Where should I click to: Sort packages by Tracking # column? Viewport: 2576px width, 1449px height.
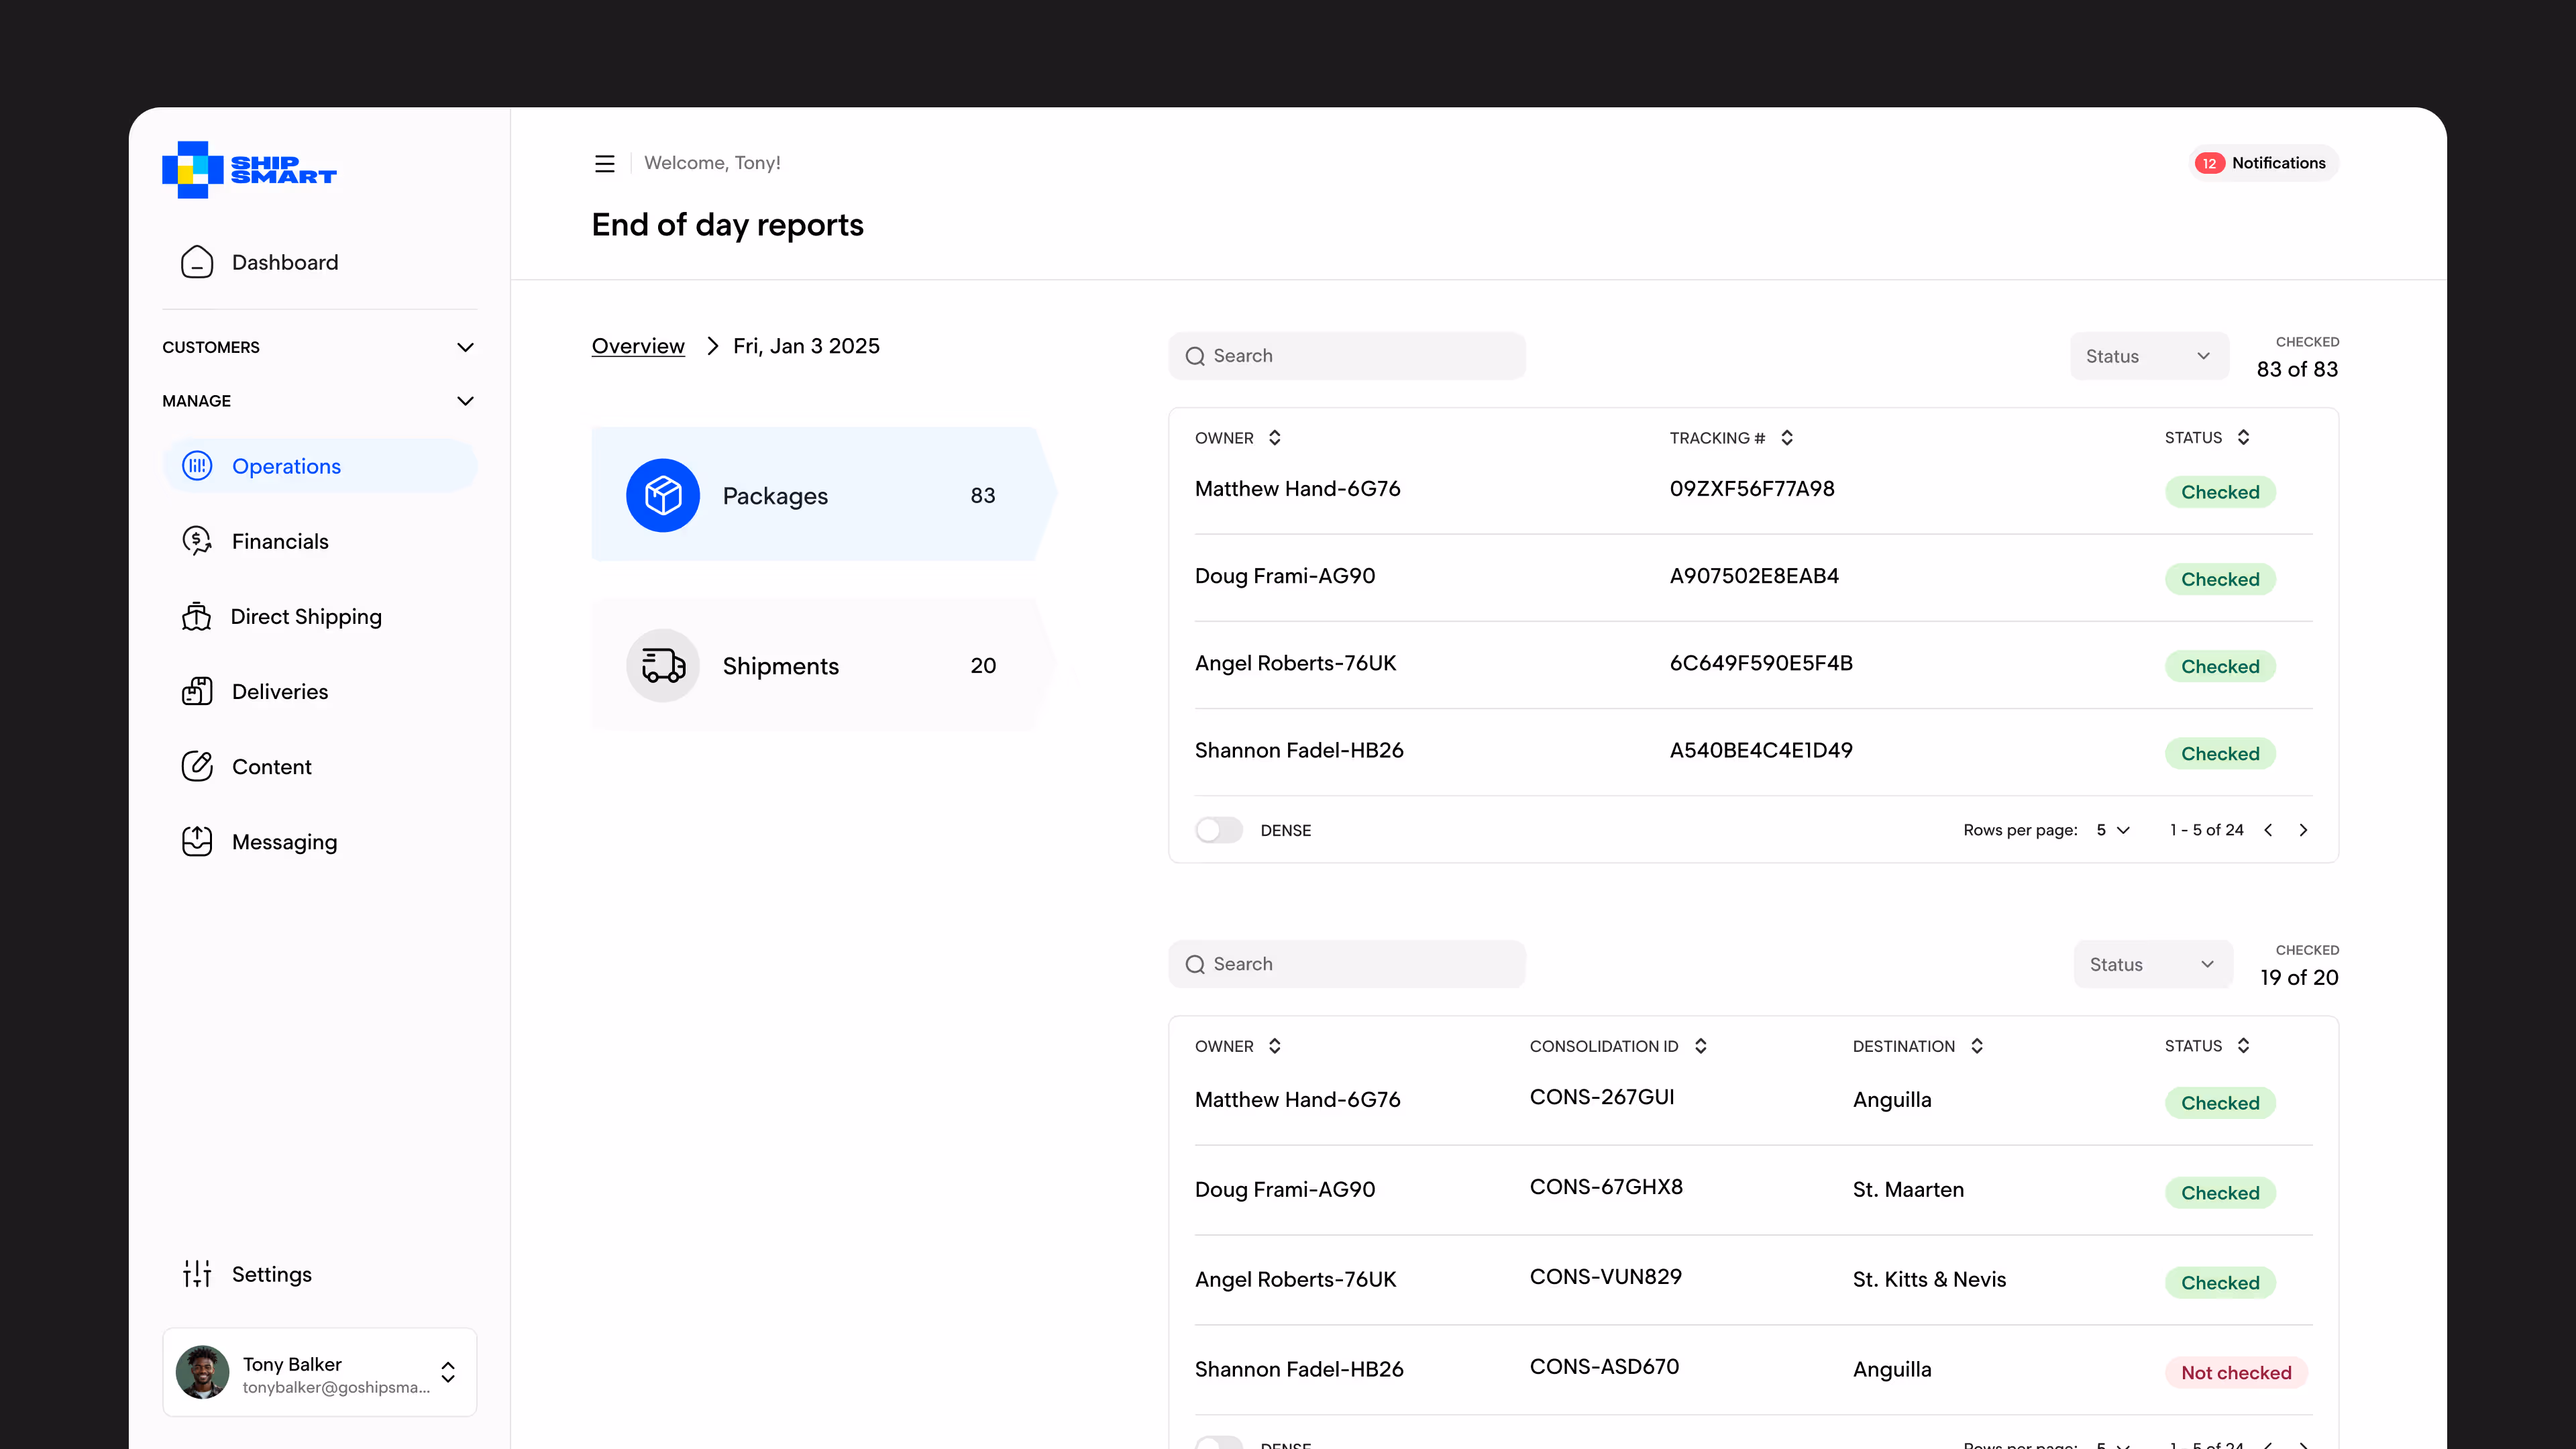pyautogui.click(x=1786, y=438)
